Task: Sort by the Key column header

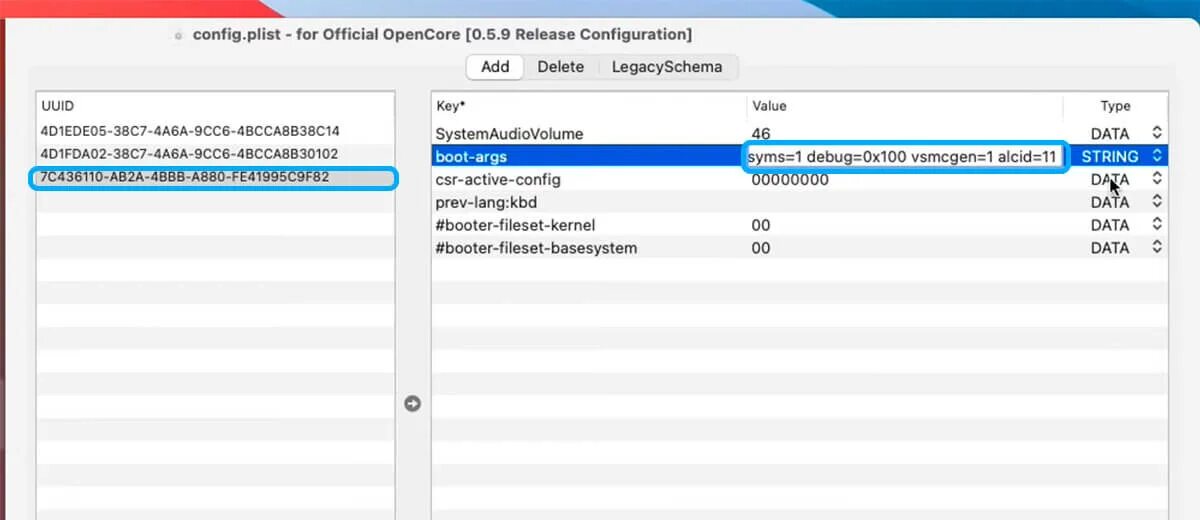Action: [x=451, y=105]
